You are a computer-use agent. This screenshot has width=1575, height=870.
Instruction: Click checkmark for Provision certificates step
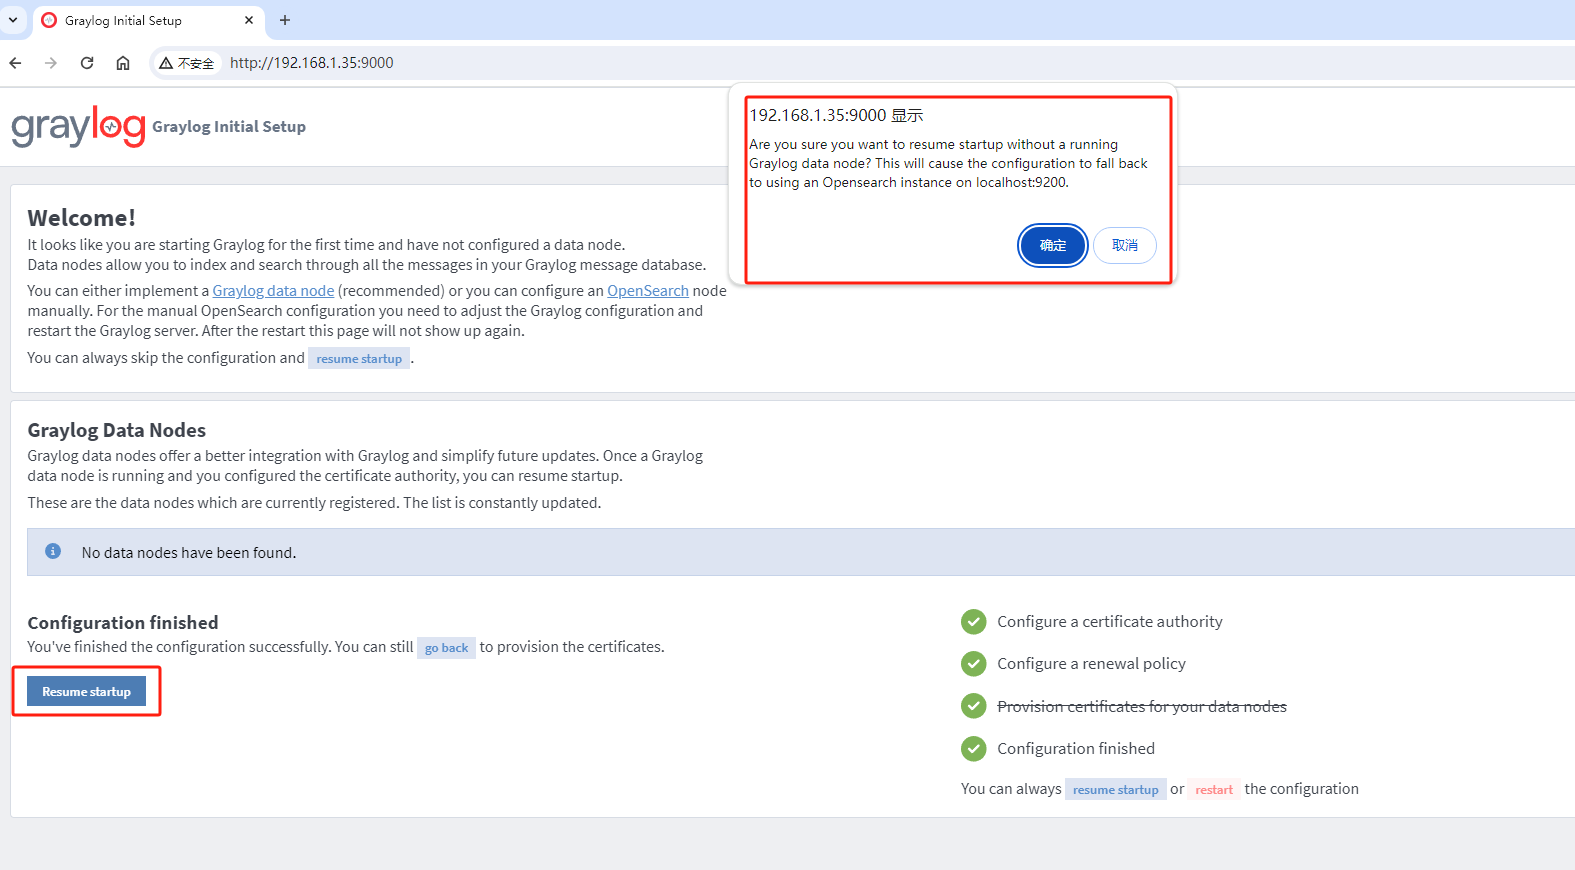973,706
